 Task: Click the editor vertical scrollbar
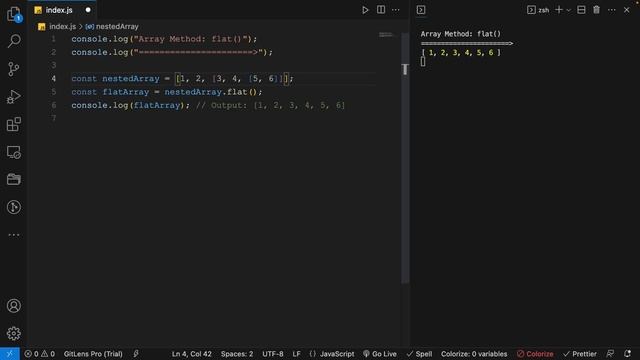405,158
